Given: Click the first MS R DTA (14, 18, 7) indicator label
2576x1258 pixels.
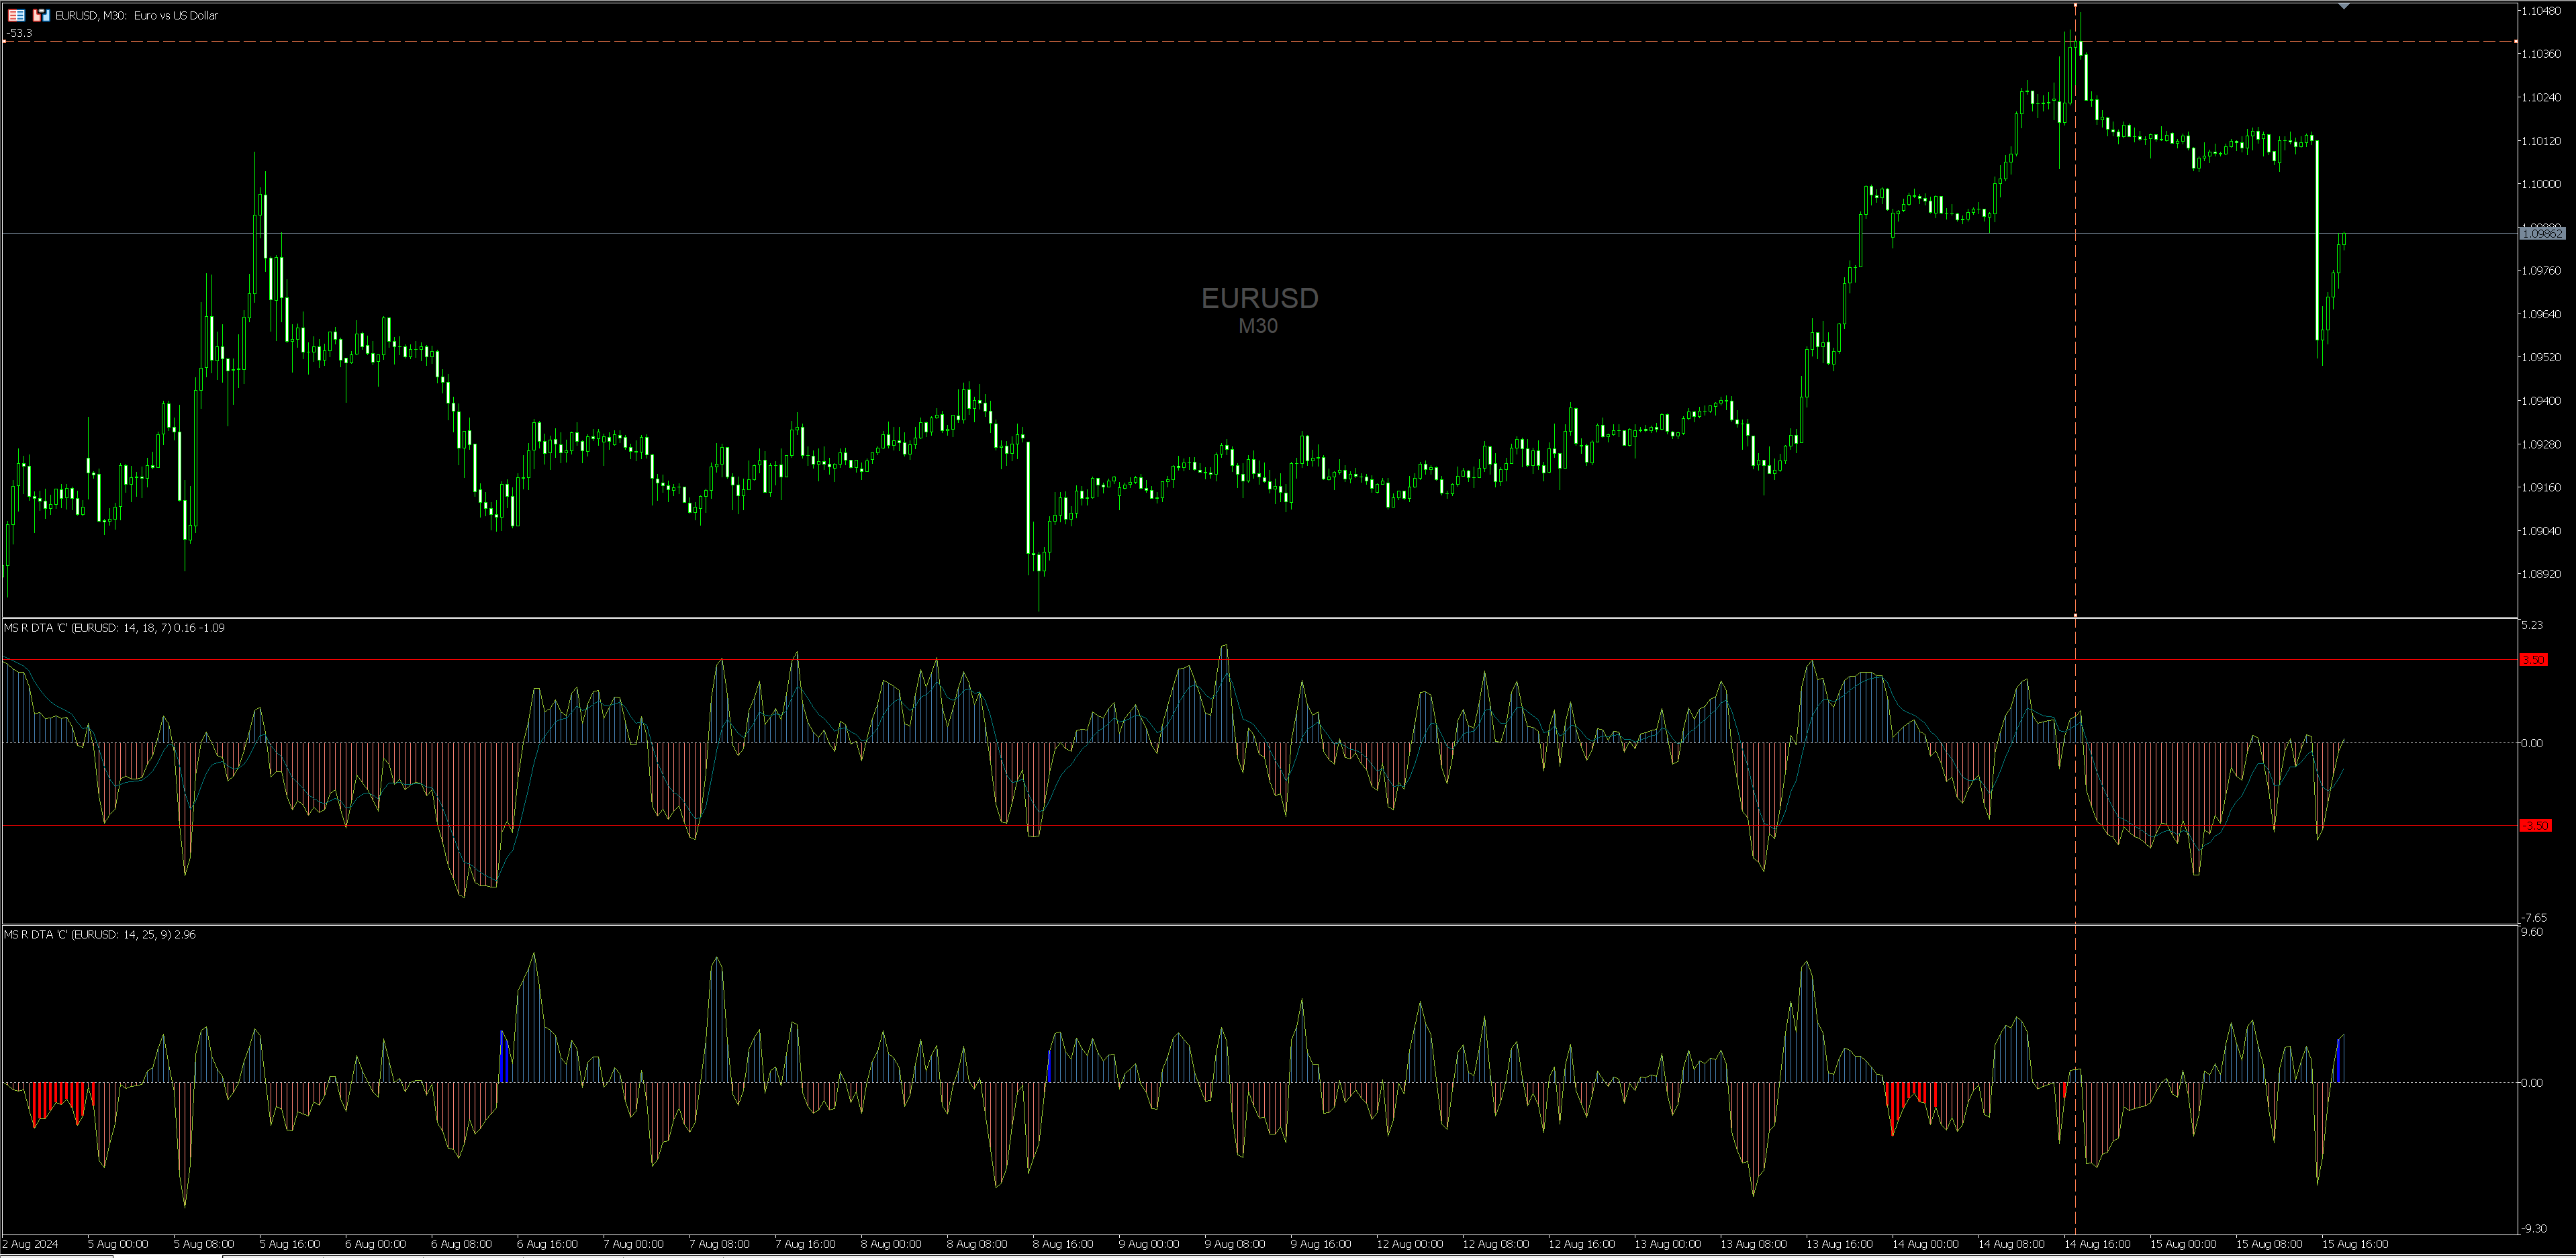Looking at the screenshot, I should pyautogui.click(x=114, y=628).
